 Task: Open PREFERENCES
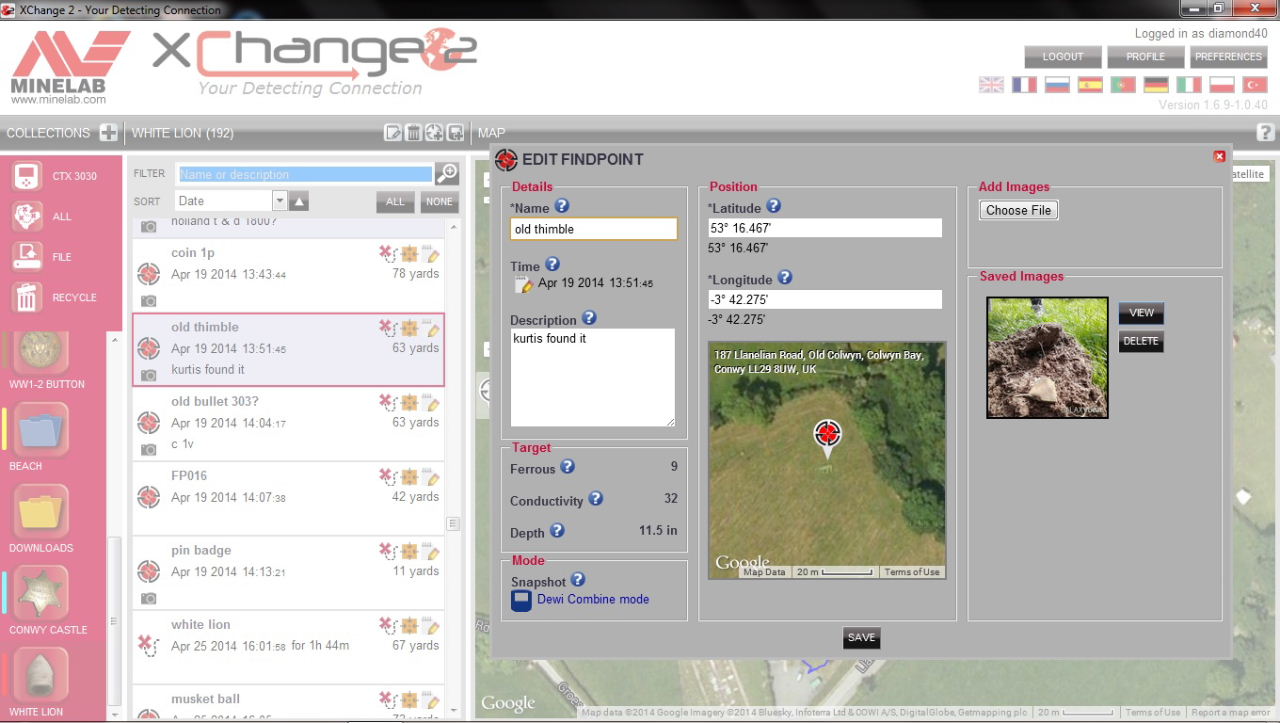pos(1229,57)
